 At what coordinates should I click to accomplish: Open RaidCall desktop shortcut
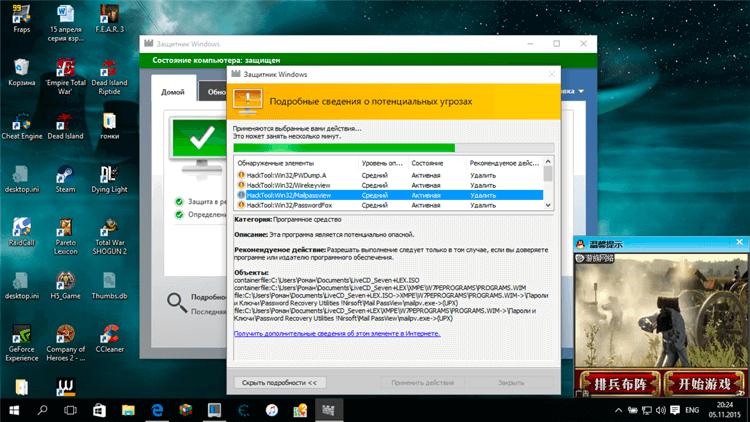click(x=22, y=232)
